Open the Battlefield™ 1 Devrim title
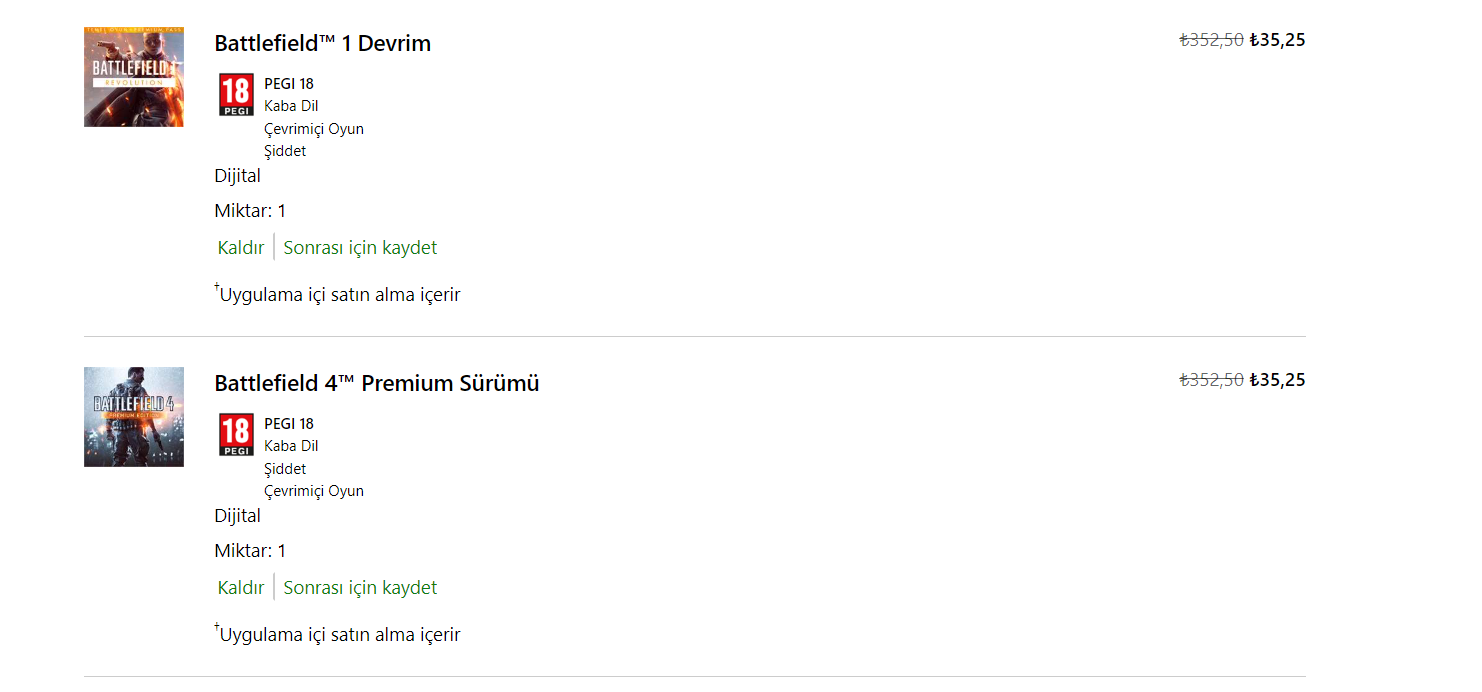This screenshot has height=692, width=1482. pos(322,43)
